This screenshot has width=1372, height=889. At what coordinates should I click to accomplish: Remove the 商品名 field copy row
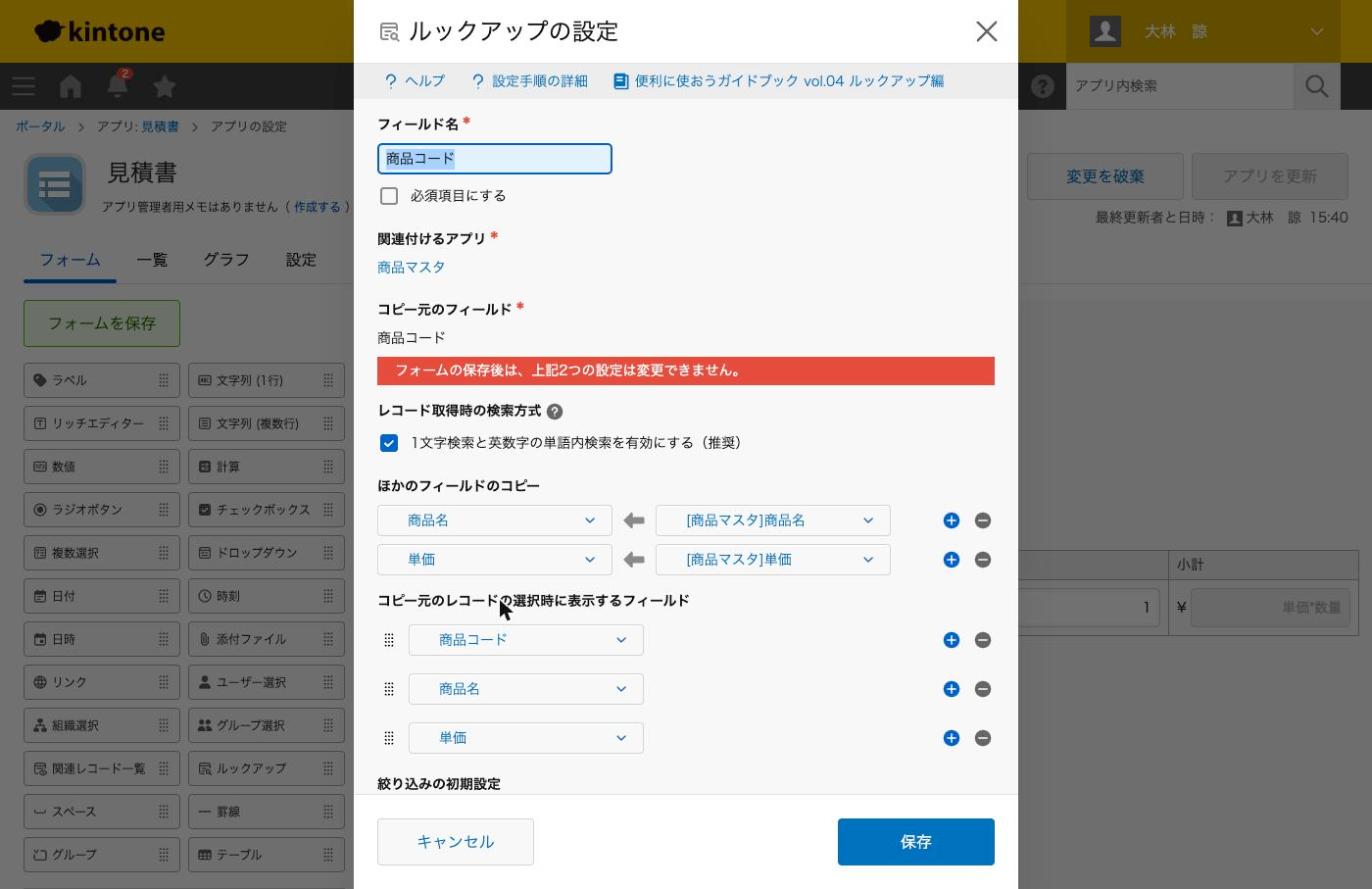coord(983,520)
